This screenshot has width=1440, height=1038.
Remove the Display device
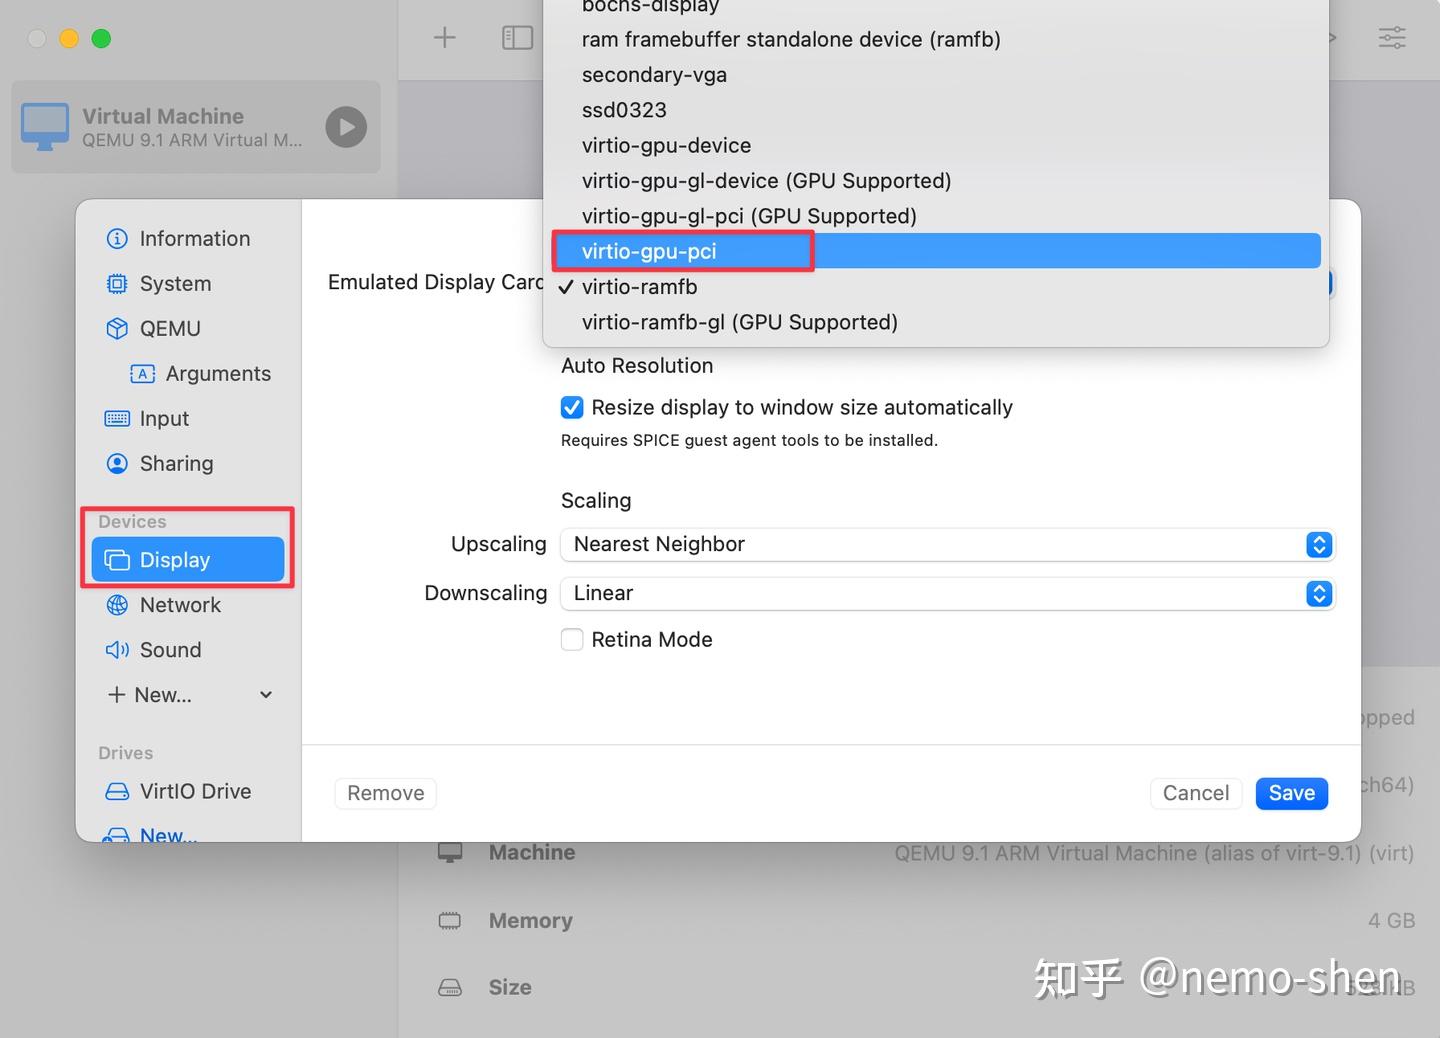coord(385,792)
